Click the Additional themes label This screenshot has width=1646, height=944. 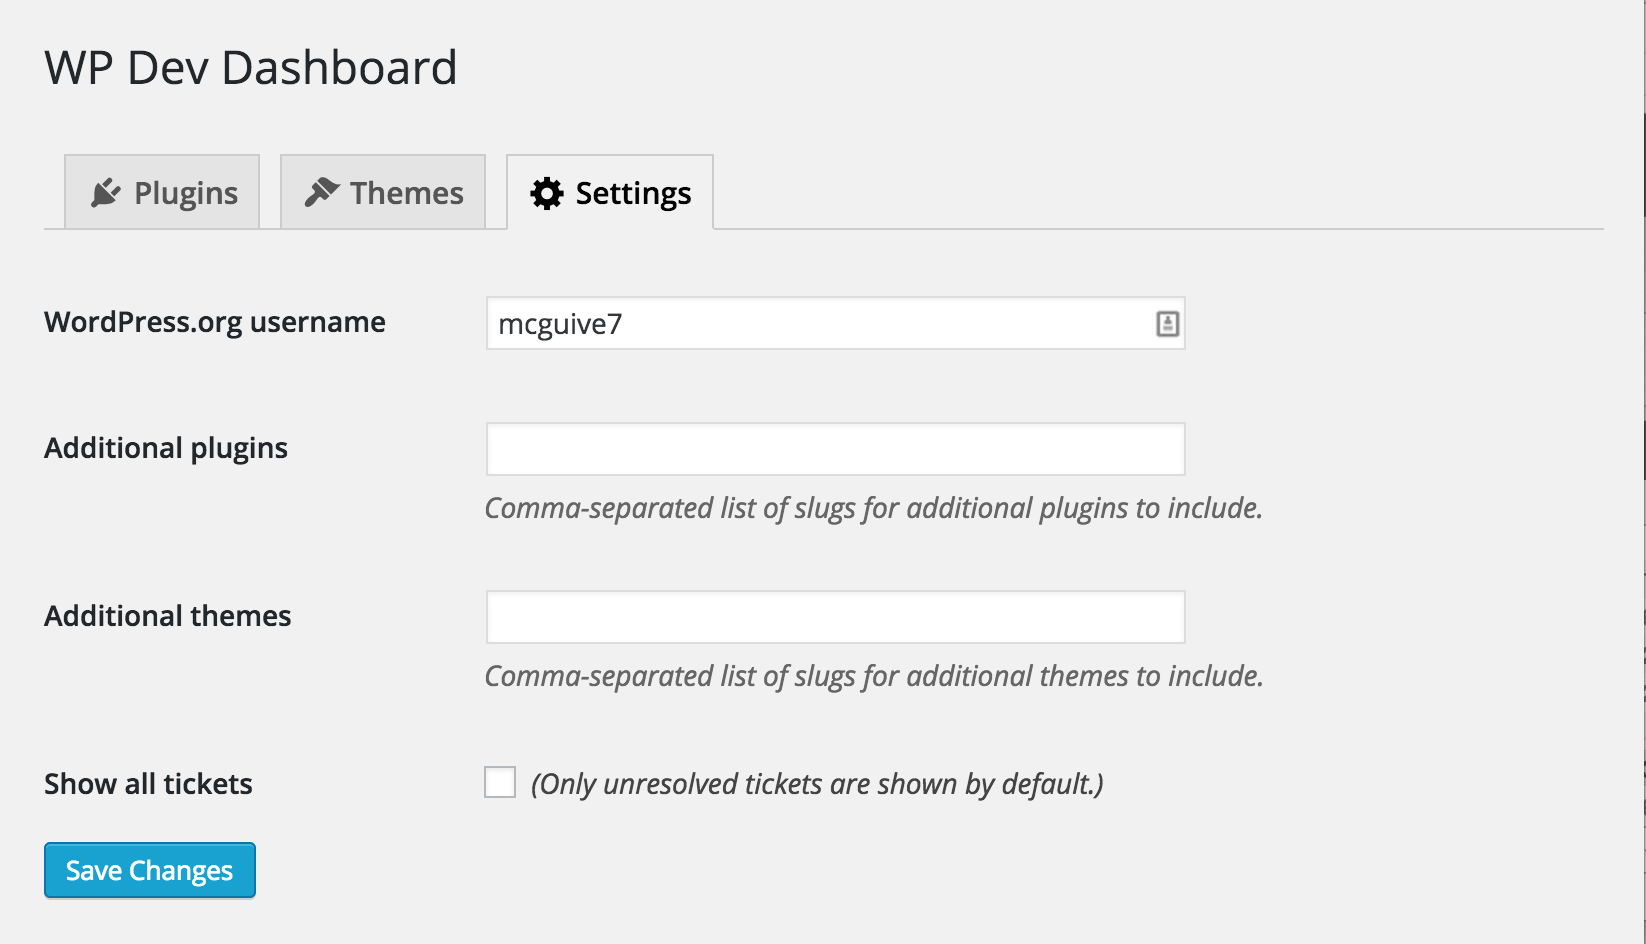click(x=168, y=616)
